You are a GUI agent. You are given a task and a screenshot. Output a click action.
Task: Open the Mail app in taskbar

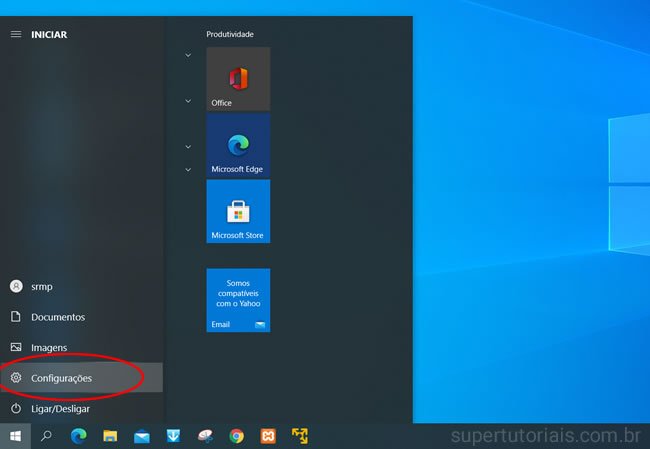point(141,436)
